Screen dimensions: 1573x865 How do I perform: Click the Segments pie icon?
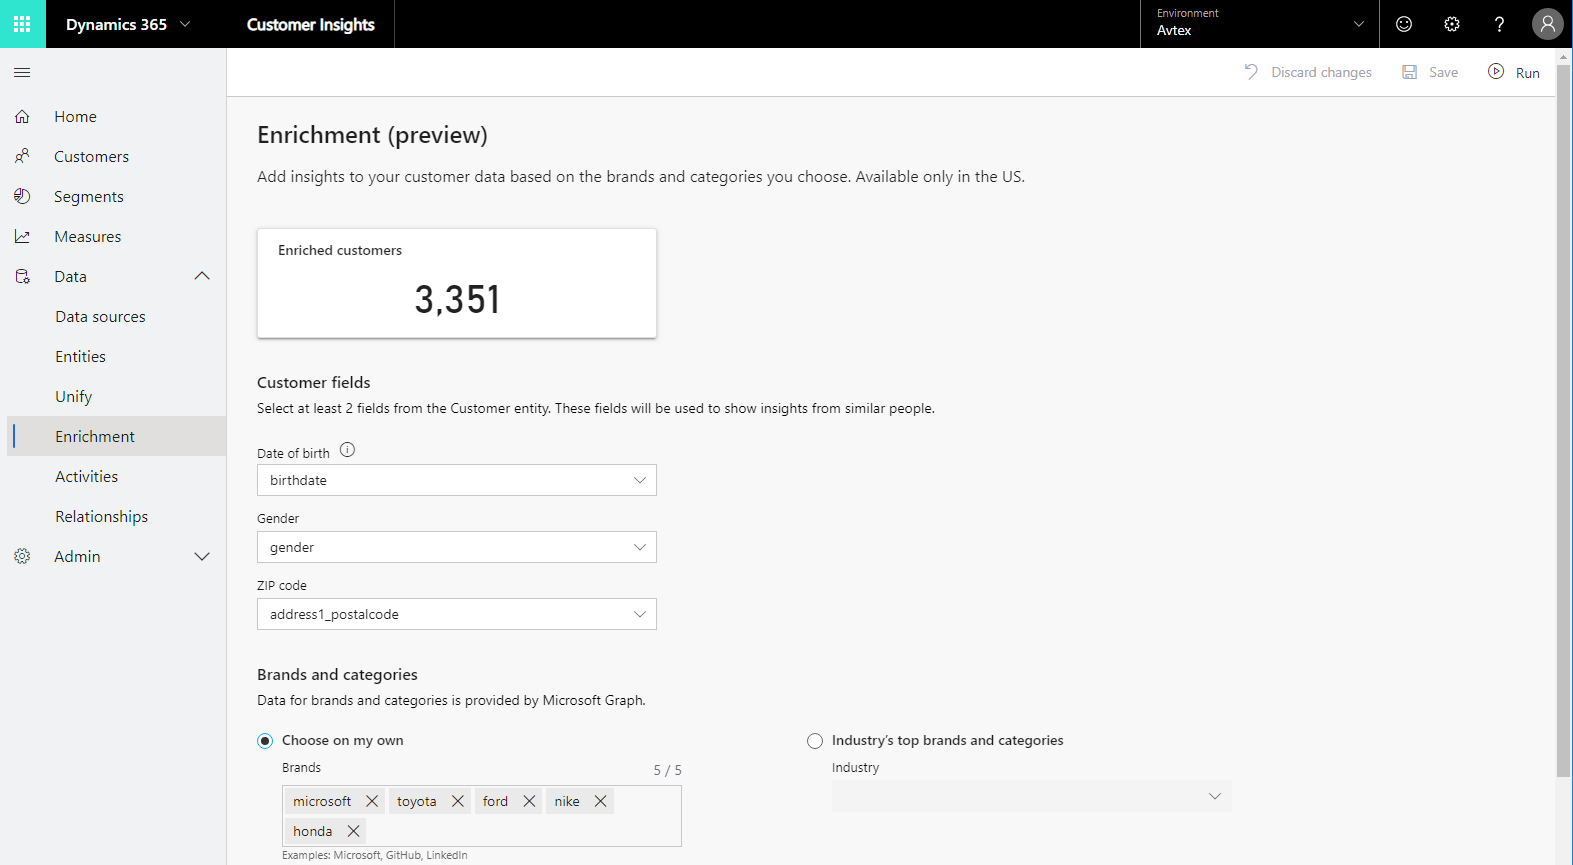coord(22,196)
